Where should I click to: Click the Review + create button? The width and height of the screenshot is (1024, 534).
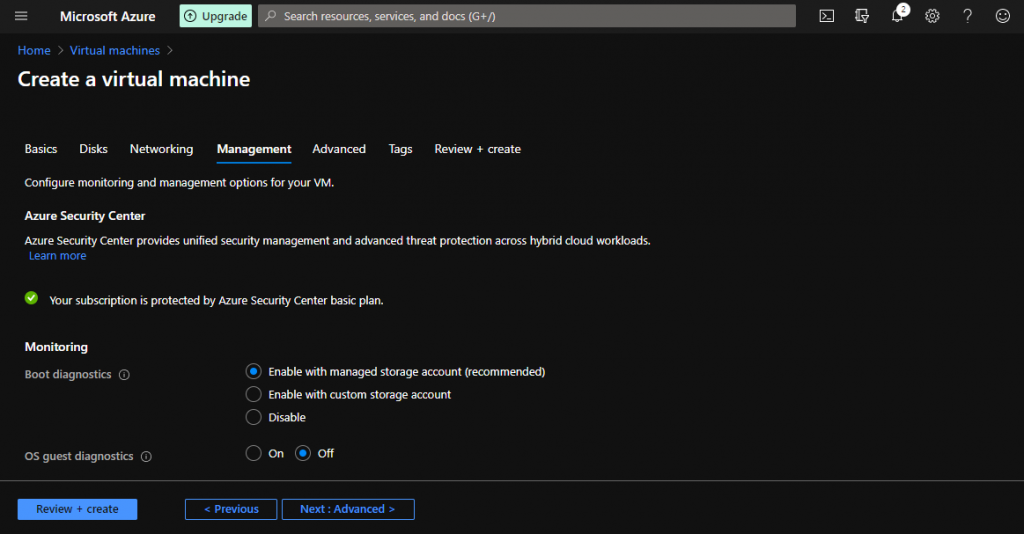click(x=77, y=509)
